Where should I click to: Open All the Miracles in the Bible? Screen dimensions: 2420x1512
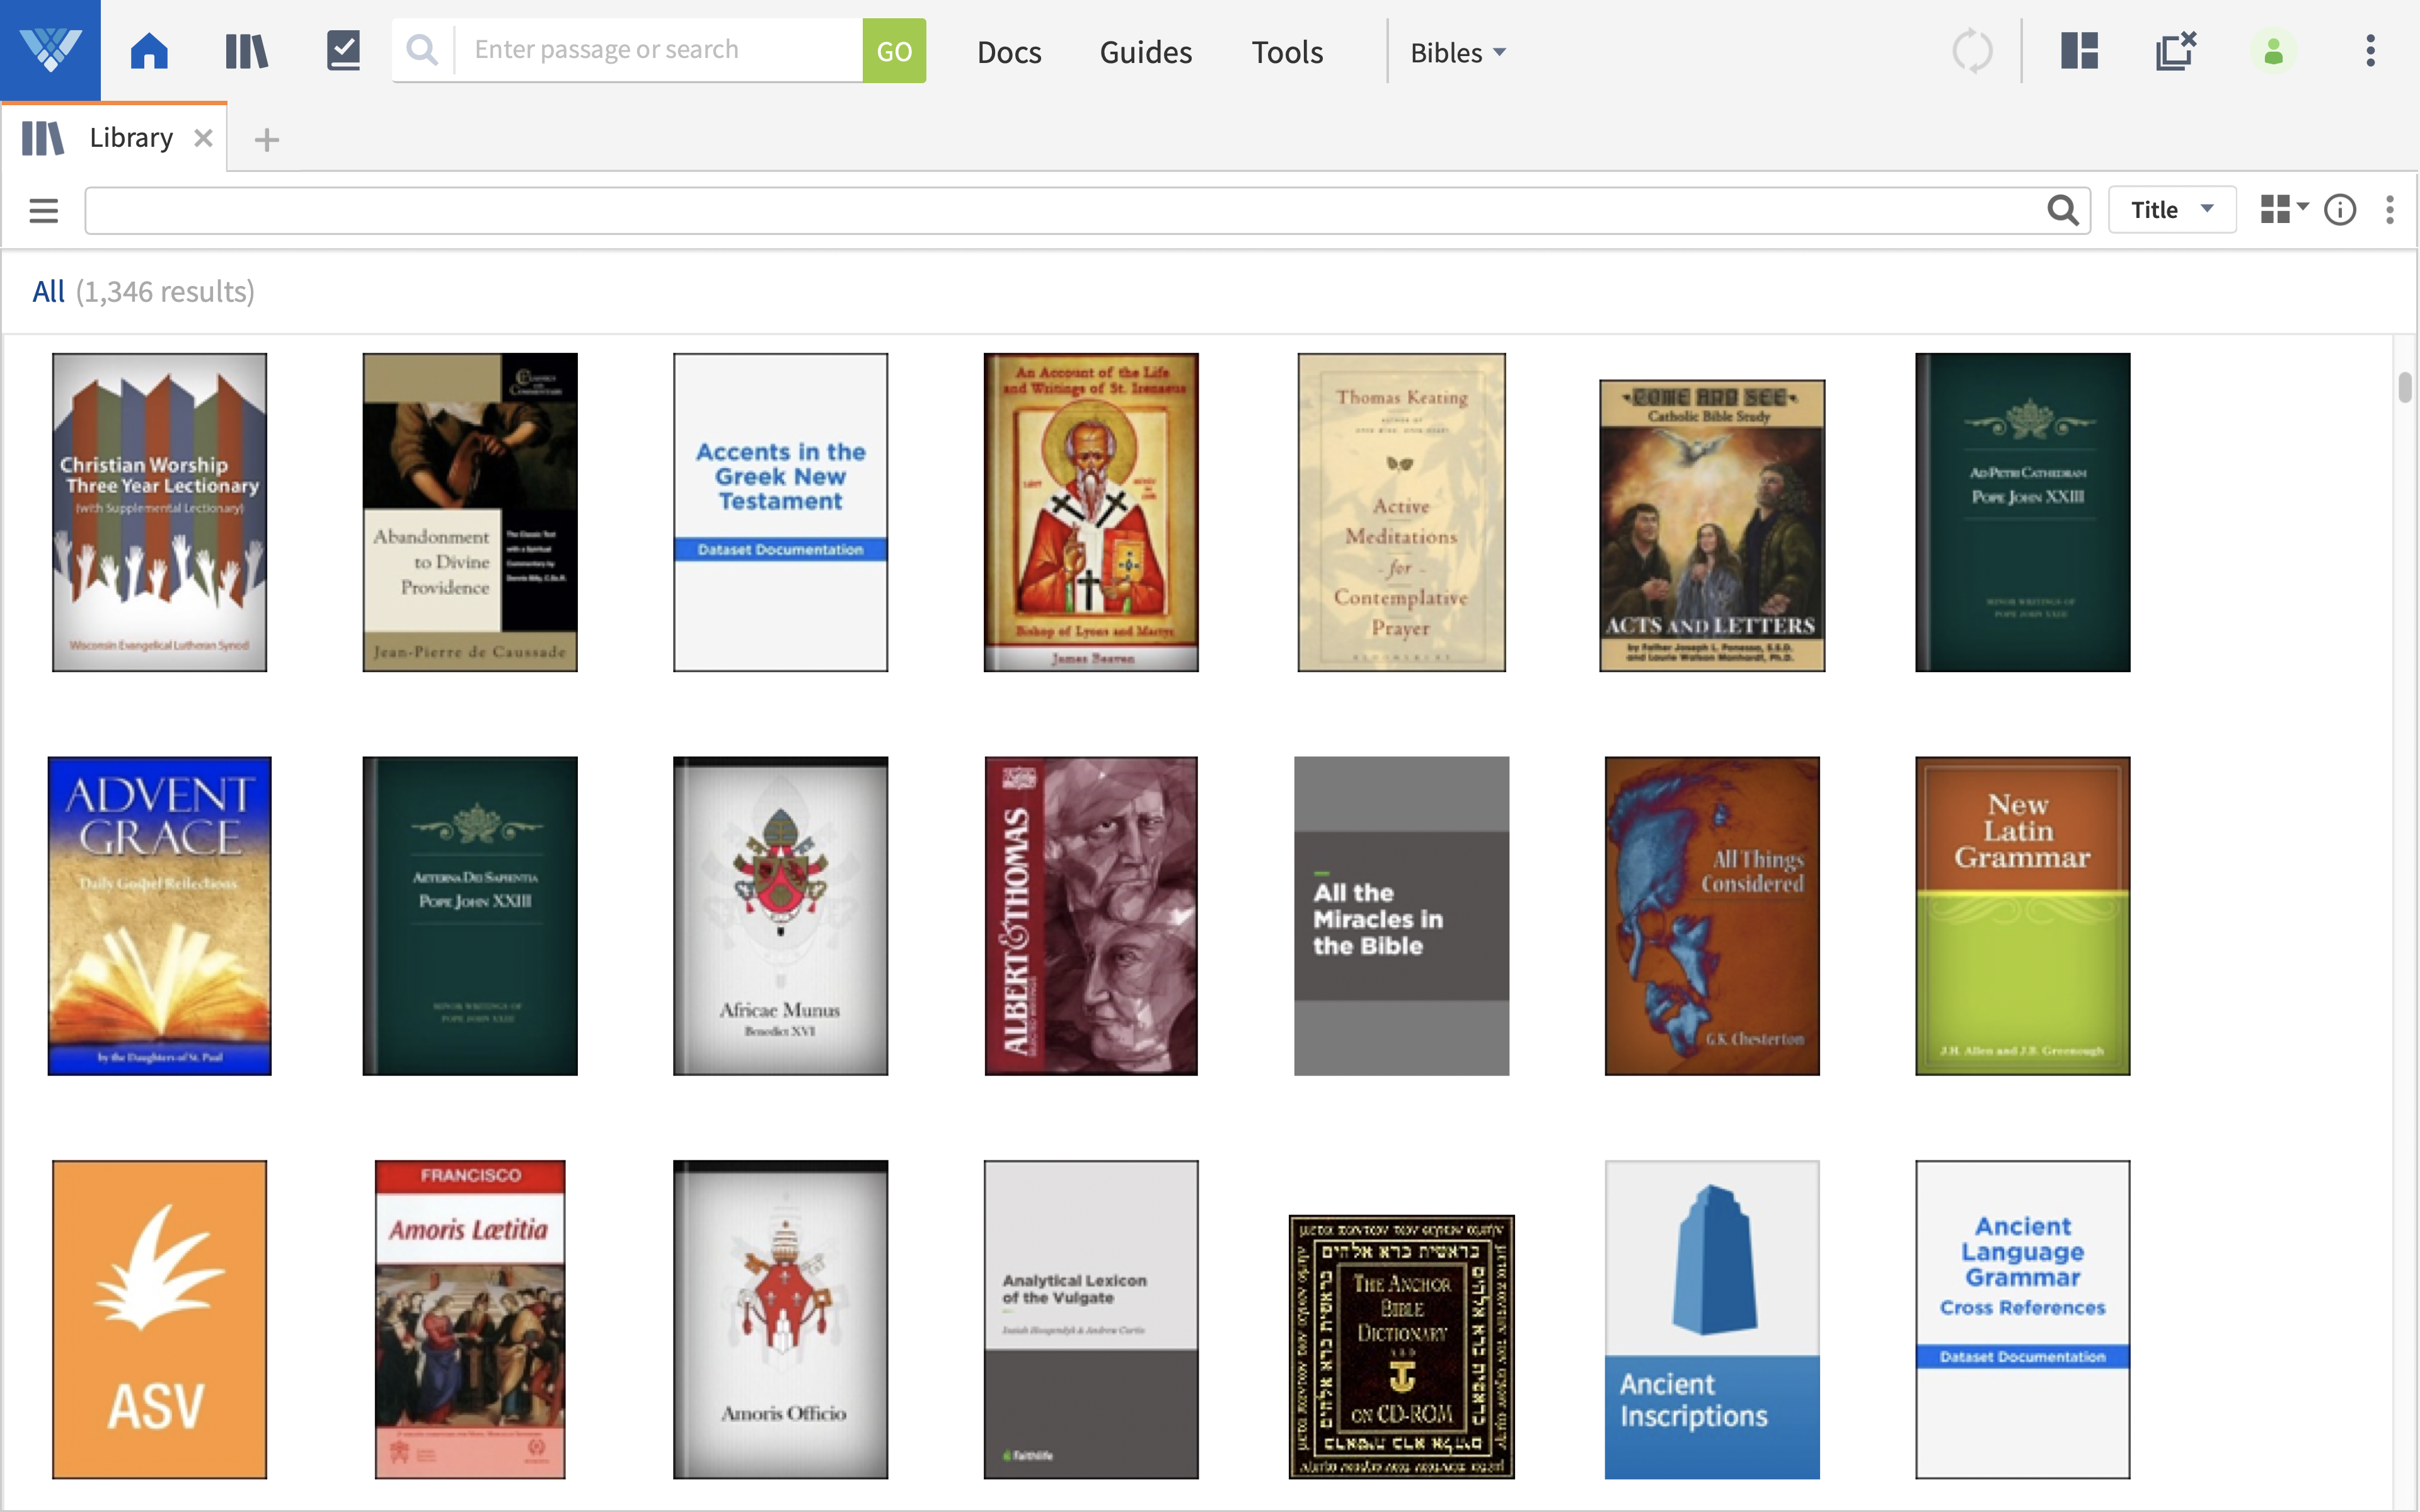pyautogui.click(x=1401, y=916)
